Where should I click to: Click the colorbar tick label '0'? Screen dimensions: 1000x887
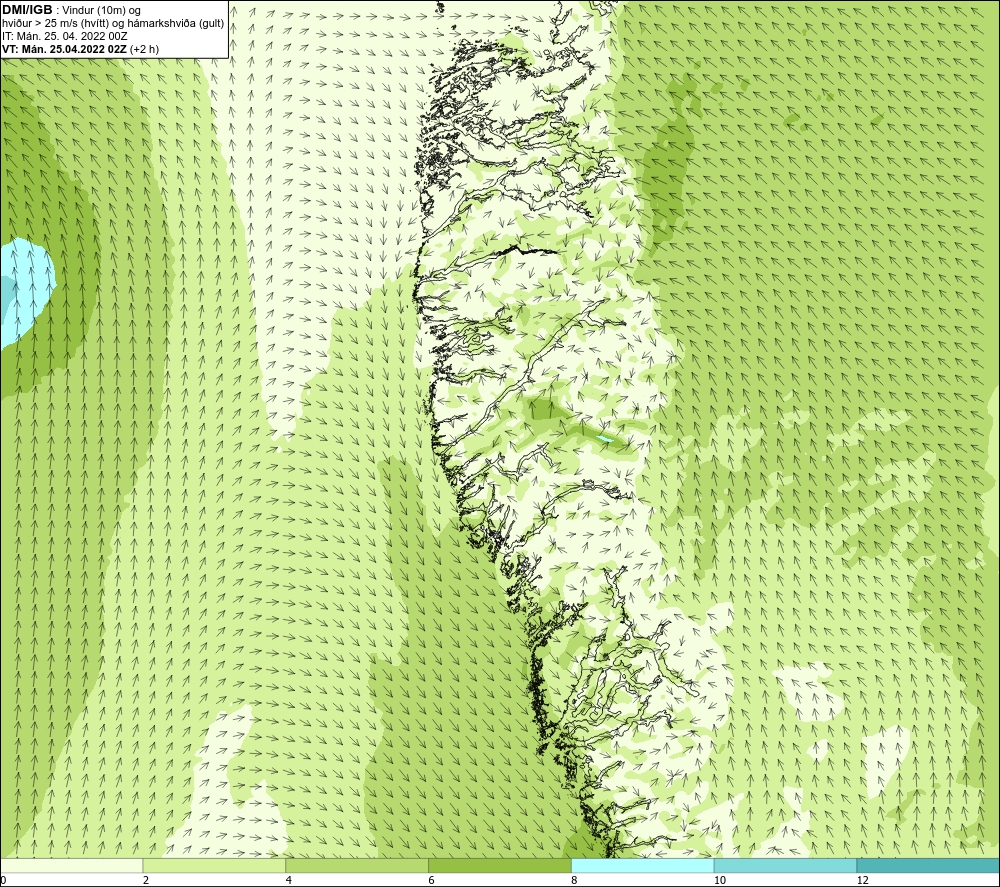coord(3,880)
